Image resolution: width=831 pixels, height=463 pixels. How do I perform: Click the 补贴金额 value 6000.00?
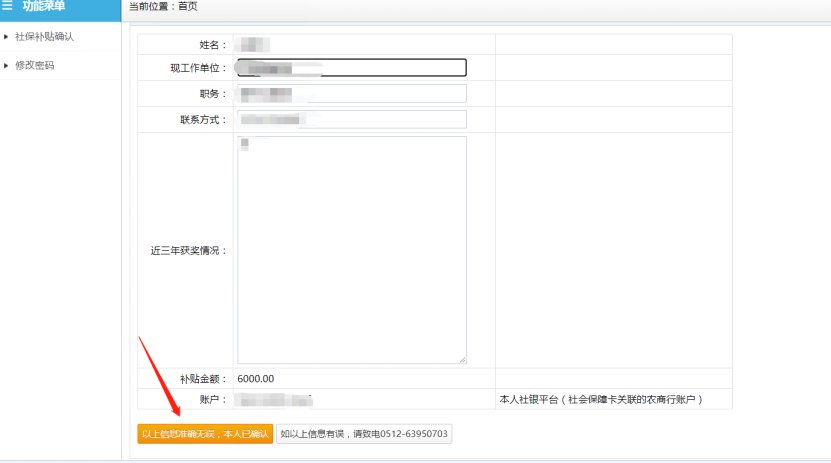[255, 379]
